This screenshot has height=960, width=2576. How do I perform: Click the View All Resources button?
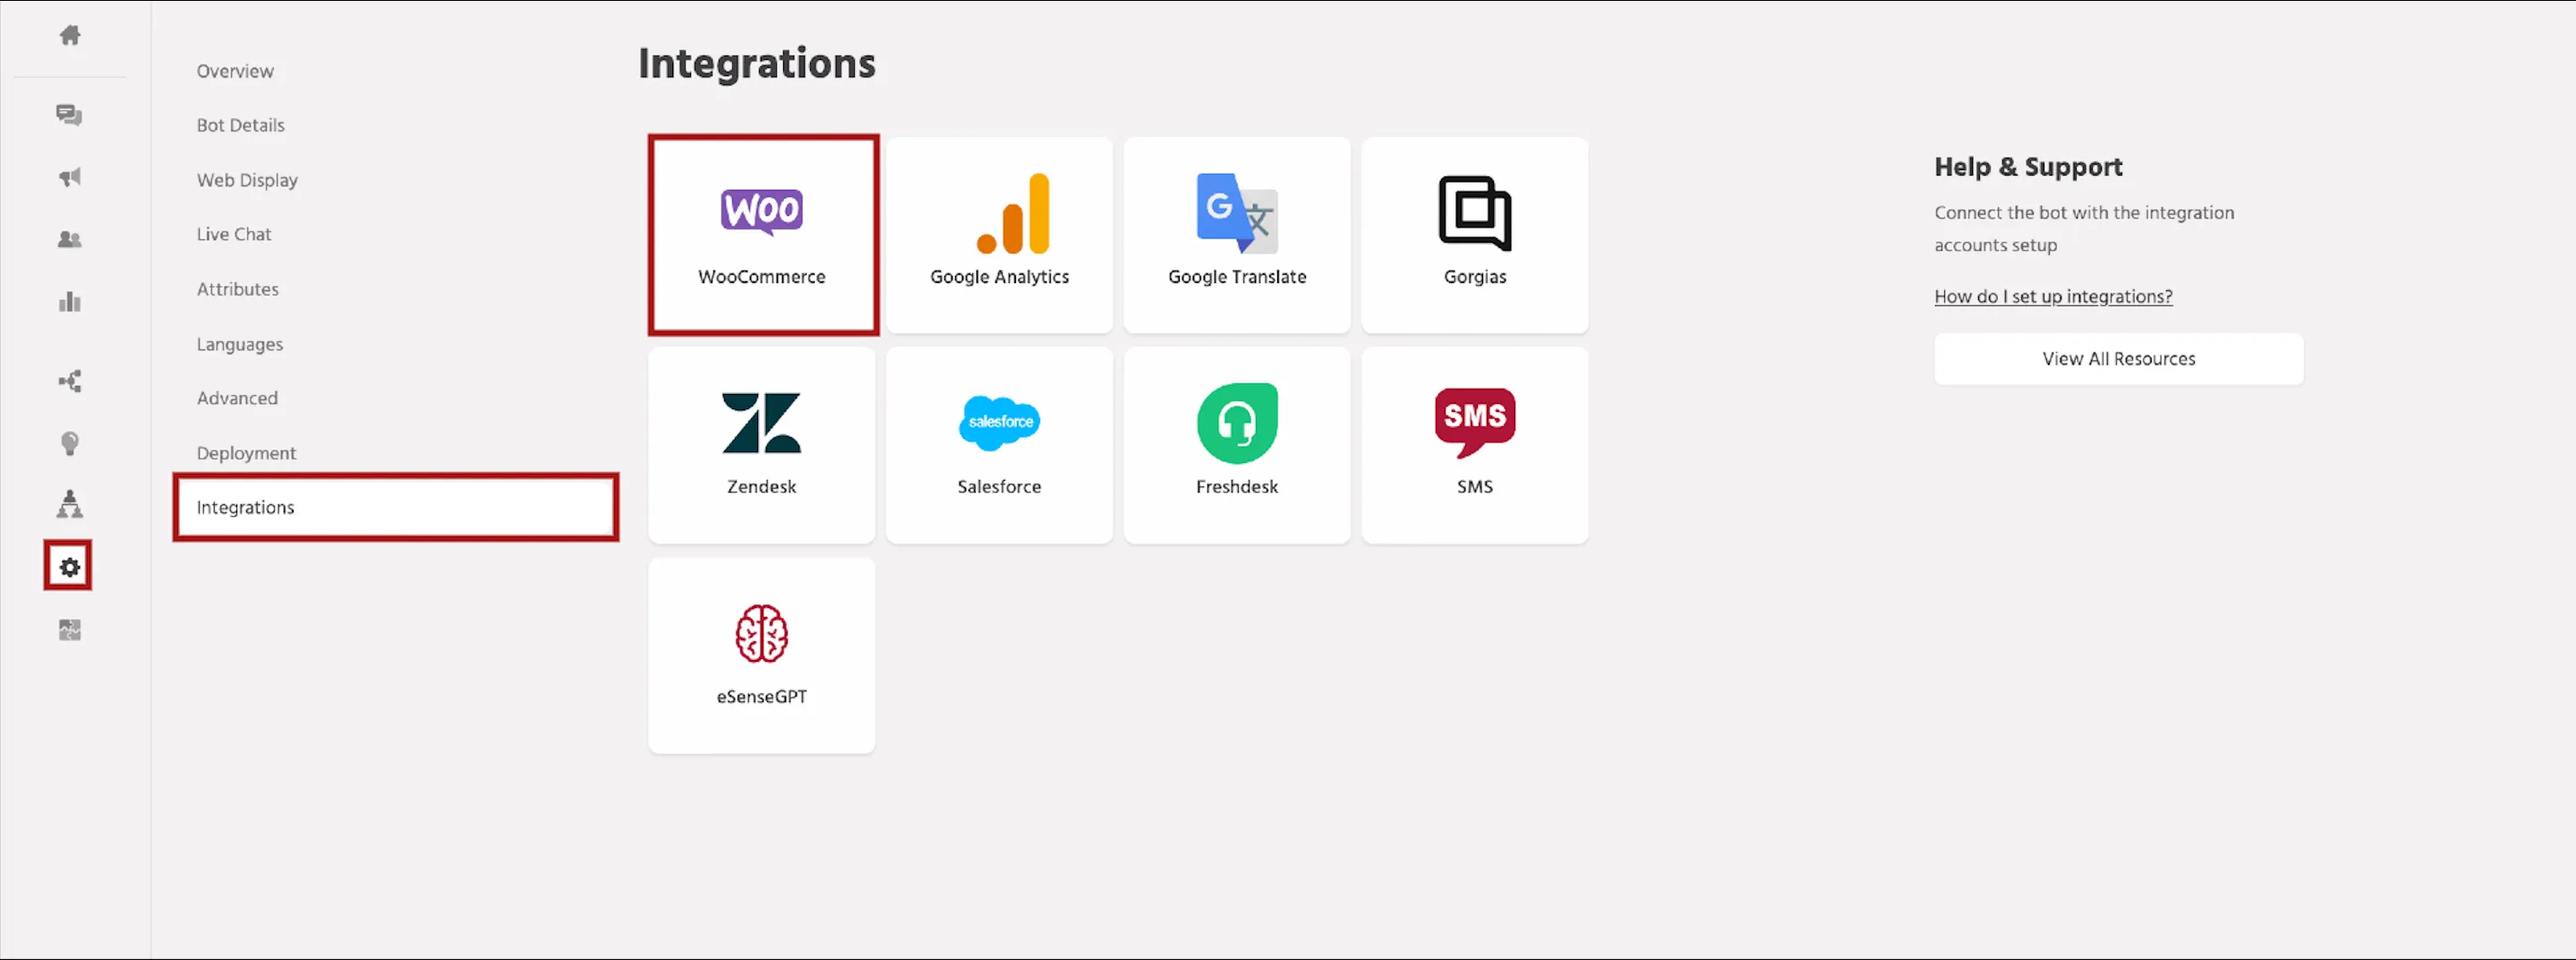pos(2118,359)
